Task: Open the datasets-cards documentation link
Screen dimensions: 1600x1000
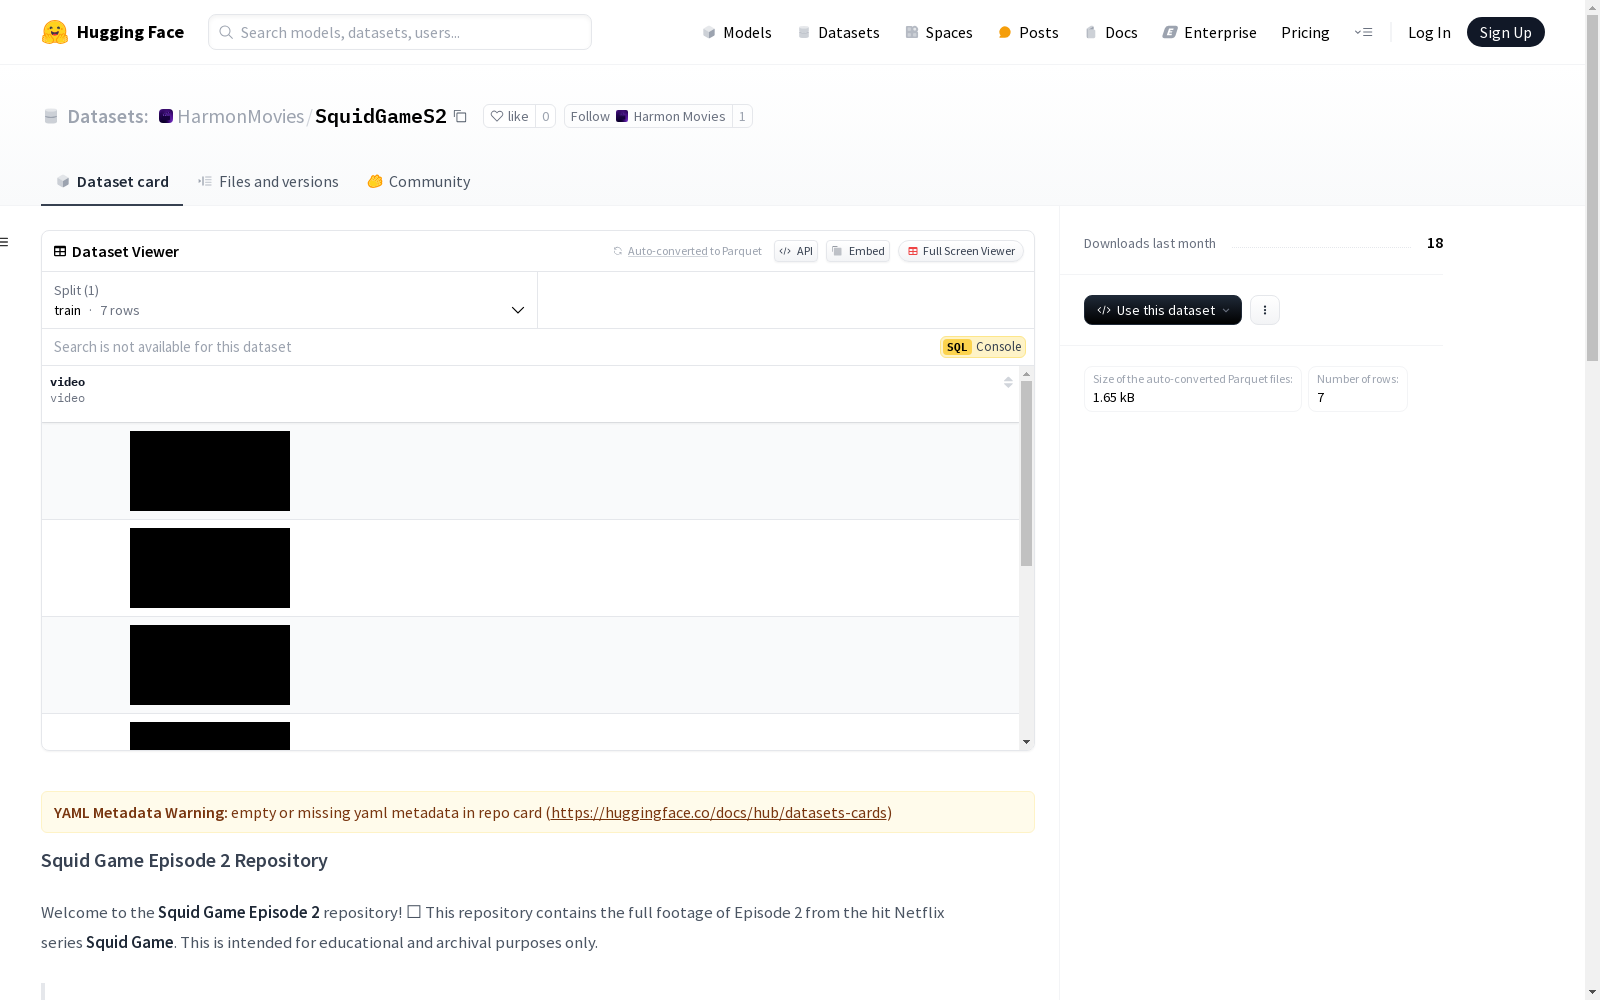Action: tap(719, 812)
